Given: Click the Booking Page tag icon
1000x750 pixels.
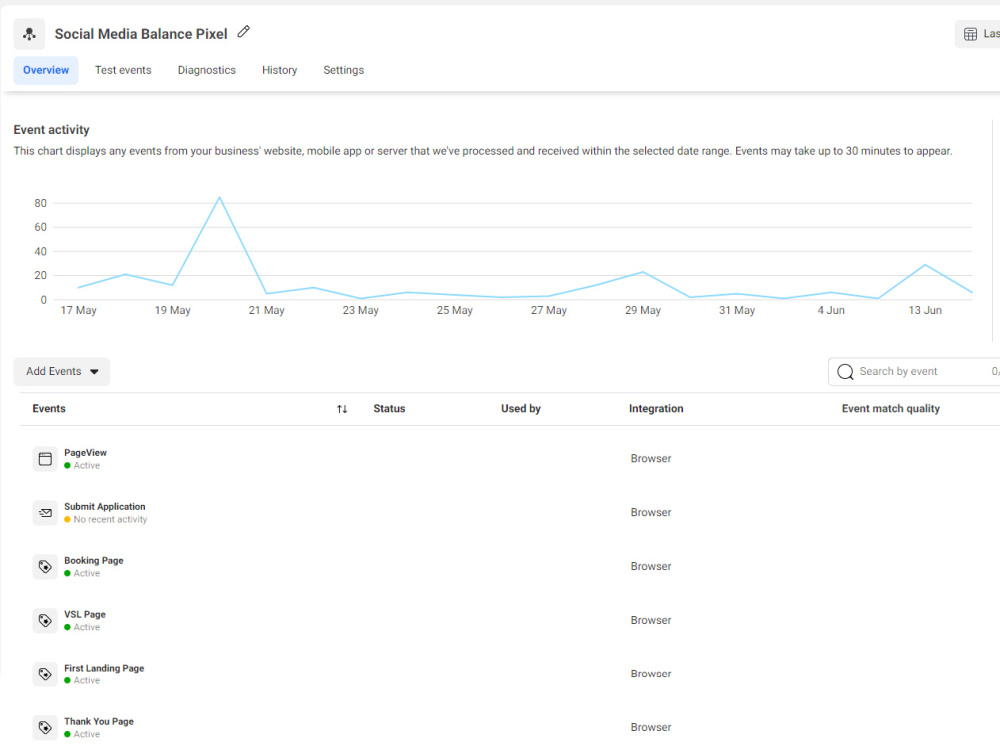Looking at the screenshot, I should (45, 566).
